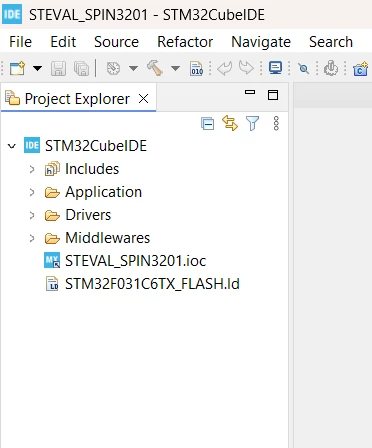This screenshot has height=448, width=372.
Task: Click the debug bug toolbar icon
Action: (x=331, y=68)
